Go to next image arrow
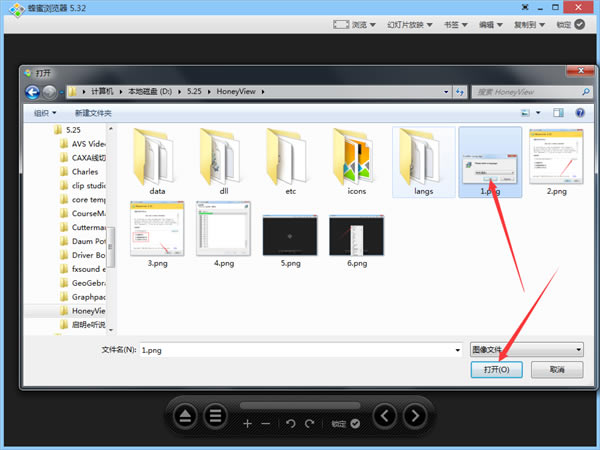The image size is (600, 450). point(415,416)
